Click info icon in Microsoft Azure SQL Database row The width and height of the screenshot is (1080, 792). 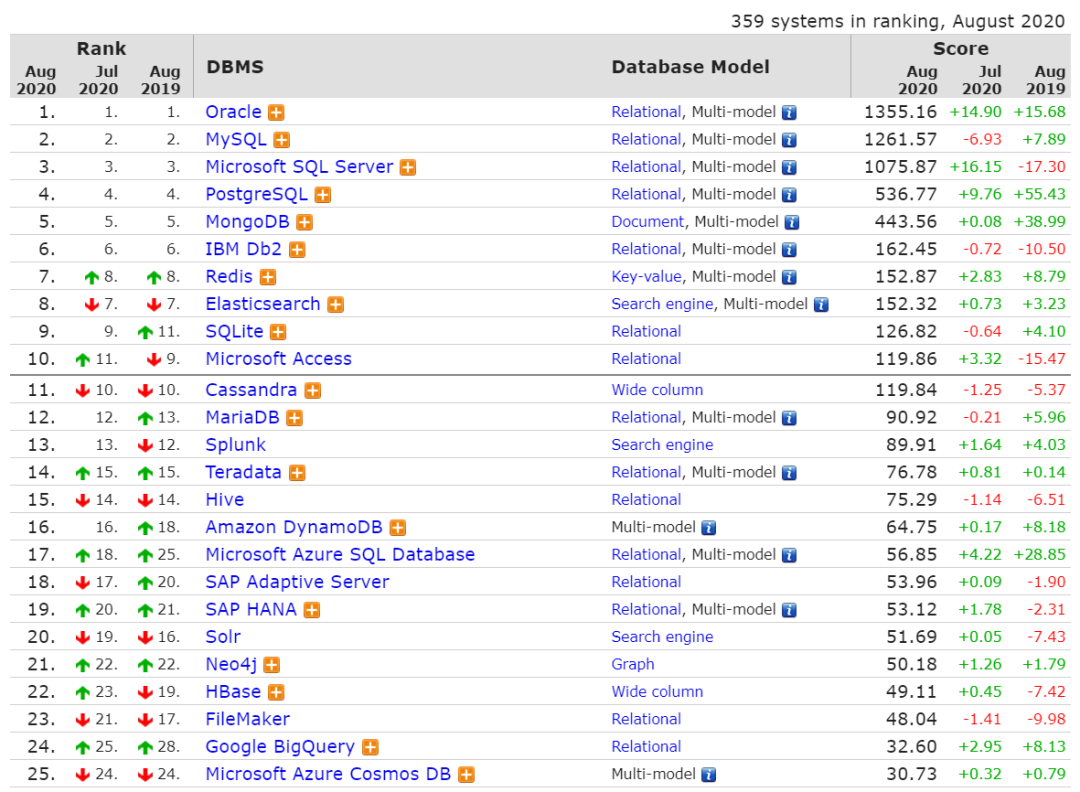click(x=789, y=555)
